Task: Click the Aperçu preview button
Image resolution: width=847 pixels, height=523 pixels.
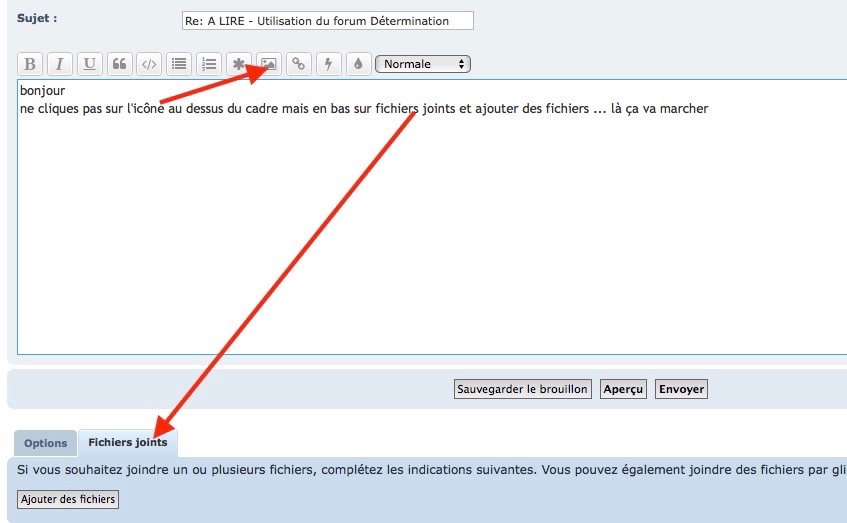Action: pyautogui.click(x=623, y=389)
